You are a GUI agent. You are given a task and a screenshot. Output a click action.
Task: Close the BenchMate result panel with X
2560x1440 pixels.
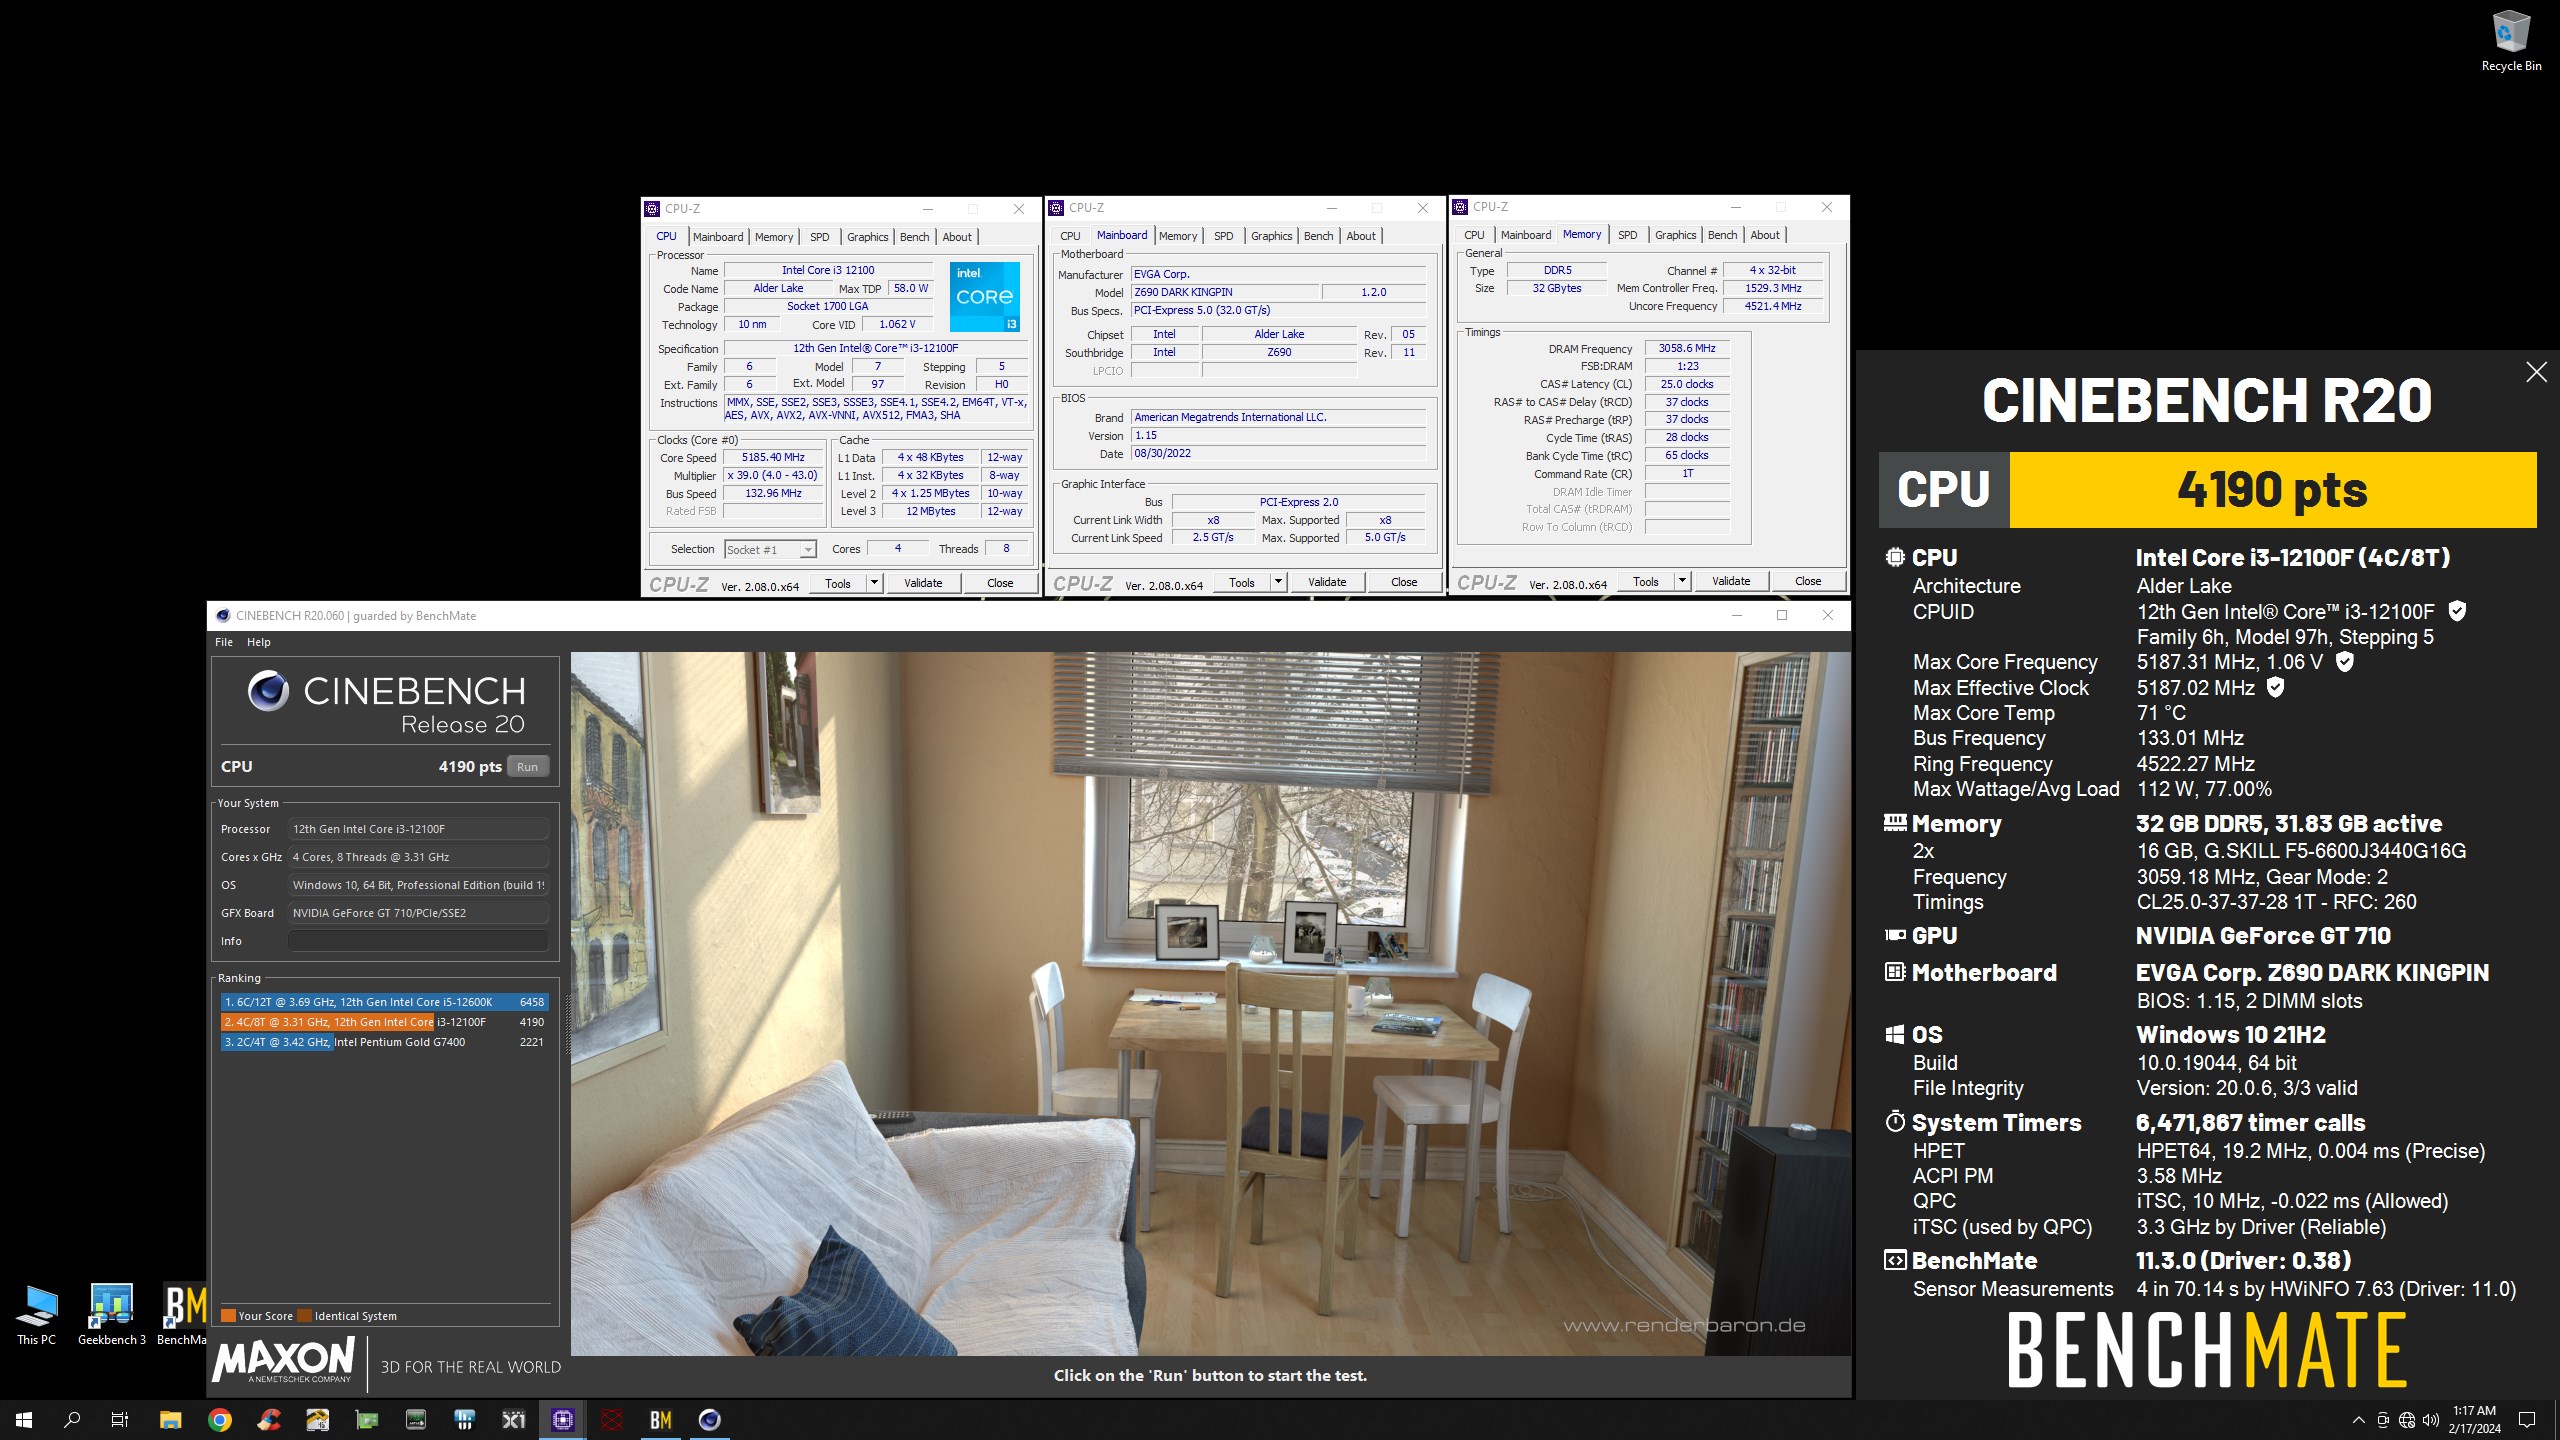(x=2536, y=372)
